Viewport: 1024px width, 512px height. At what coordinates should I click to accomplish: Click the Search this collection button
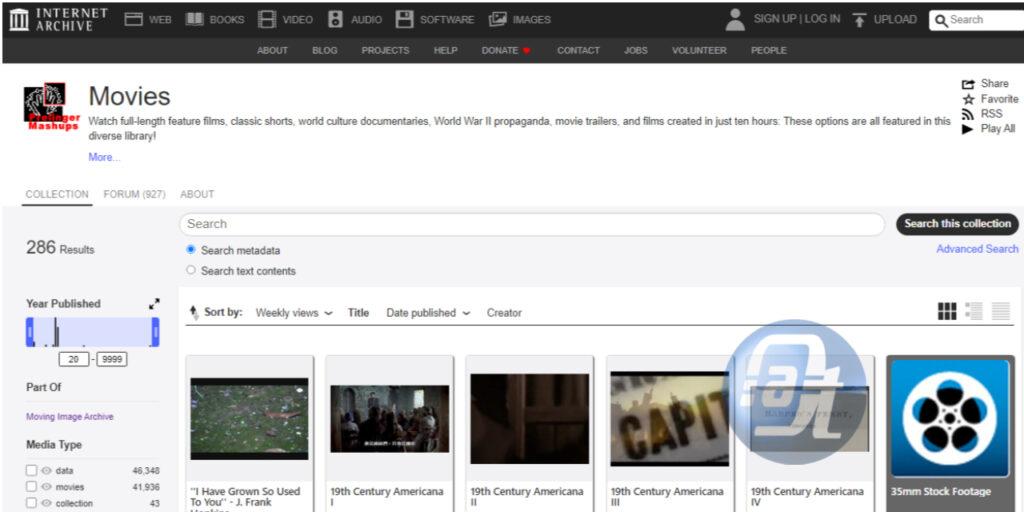[x=957, y=224]
